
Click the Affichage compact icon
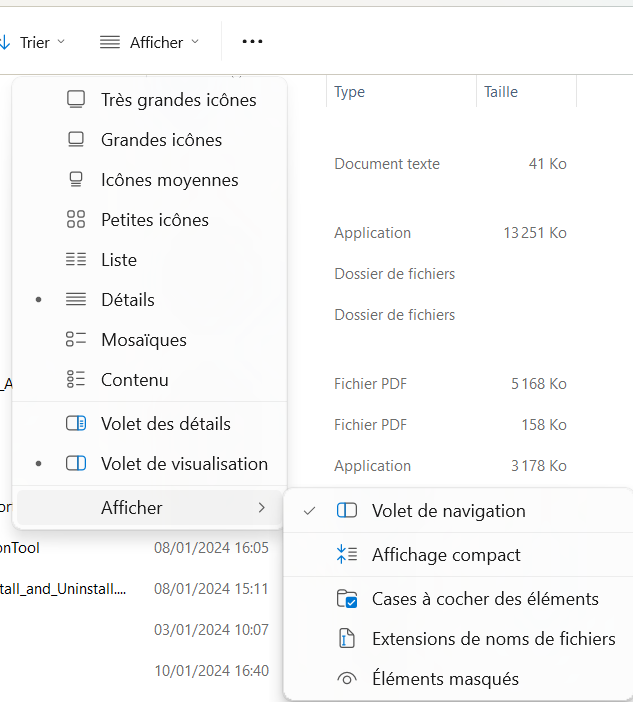coord(347,555)
